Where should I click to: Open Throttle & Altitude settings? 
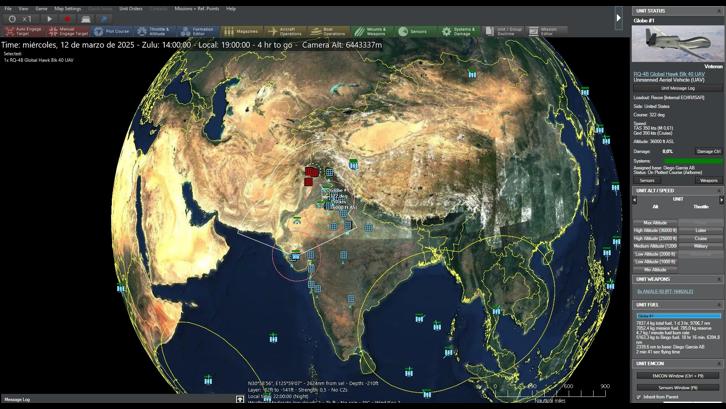(155, 31)
